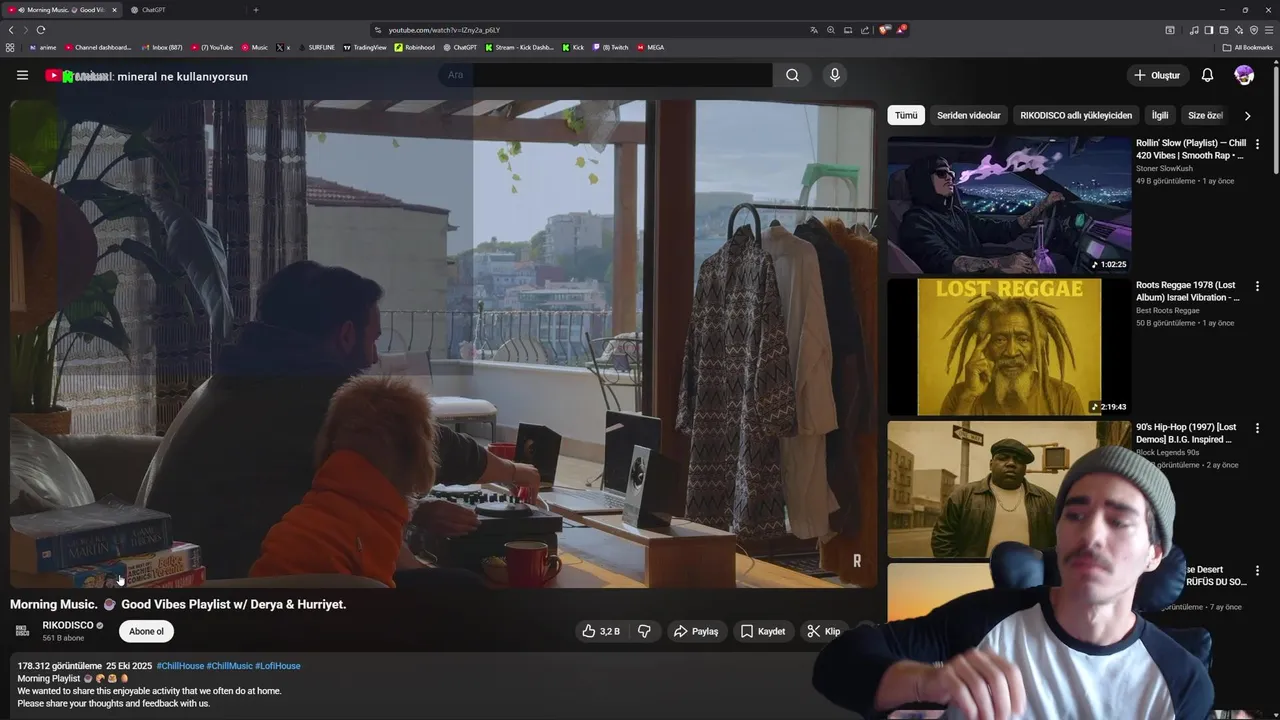This screenshot has height=720, width=1280.
Task: Toggle the browser sidebar panel icon
Action: click(1209, 30)
